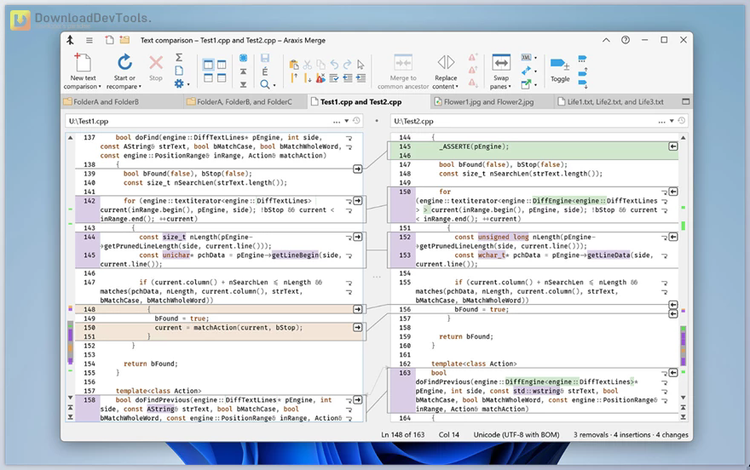Click the right pane change overview strip
Screen dimensions: 750x470
tap(683, 268)
